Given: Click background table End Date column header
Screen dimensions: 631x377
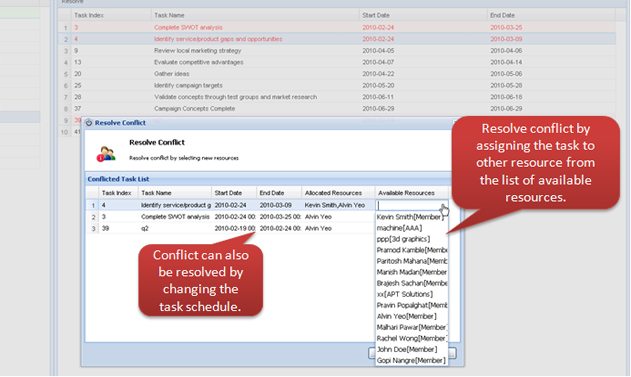Looking at the screenshot, I should point(551,15).
